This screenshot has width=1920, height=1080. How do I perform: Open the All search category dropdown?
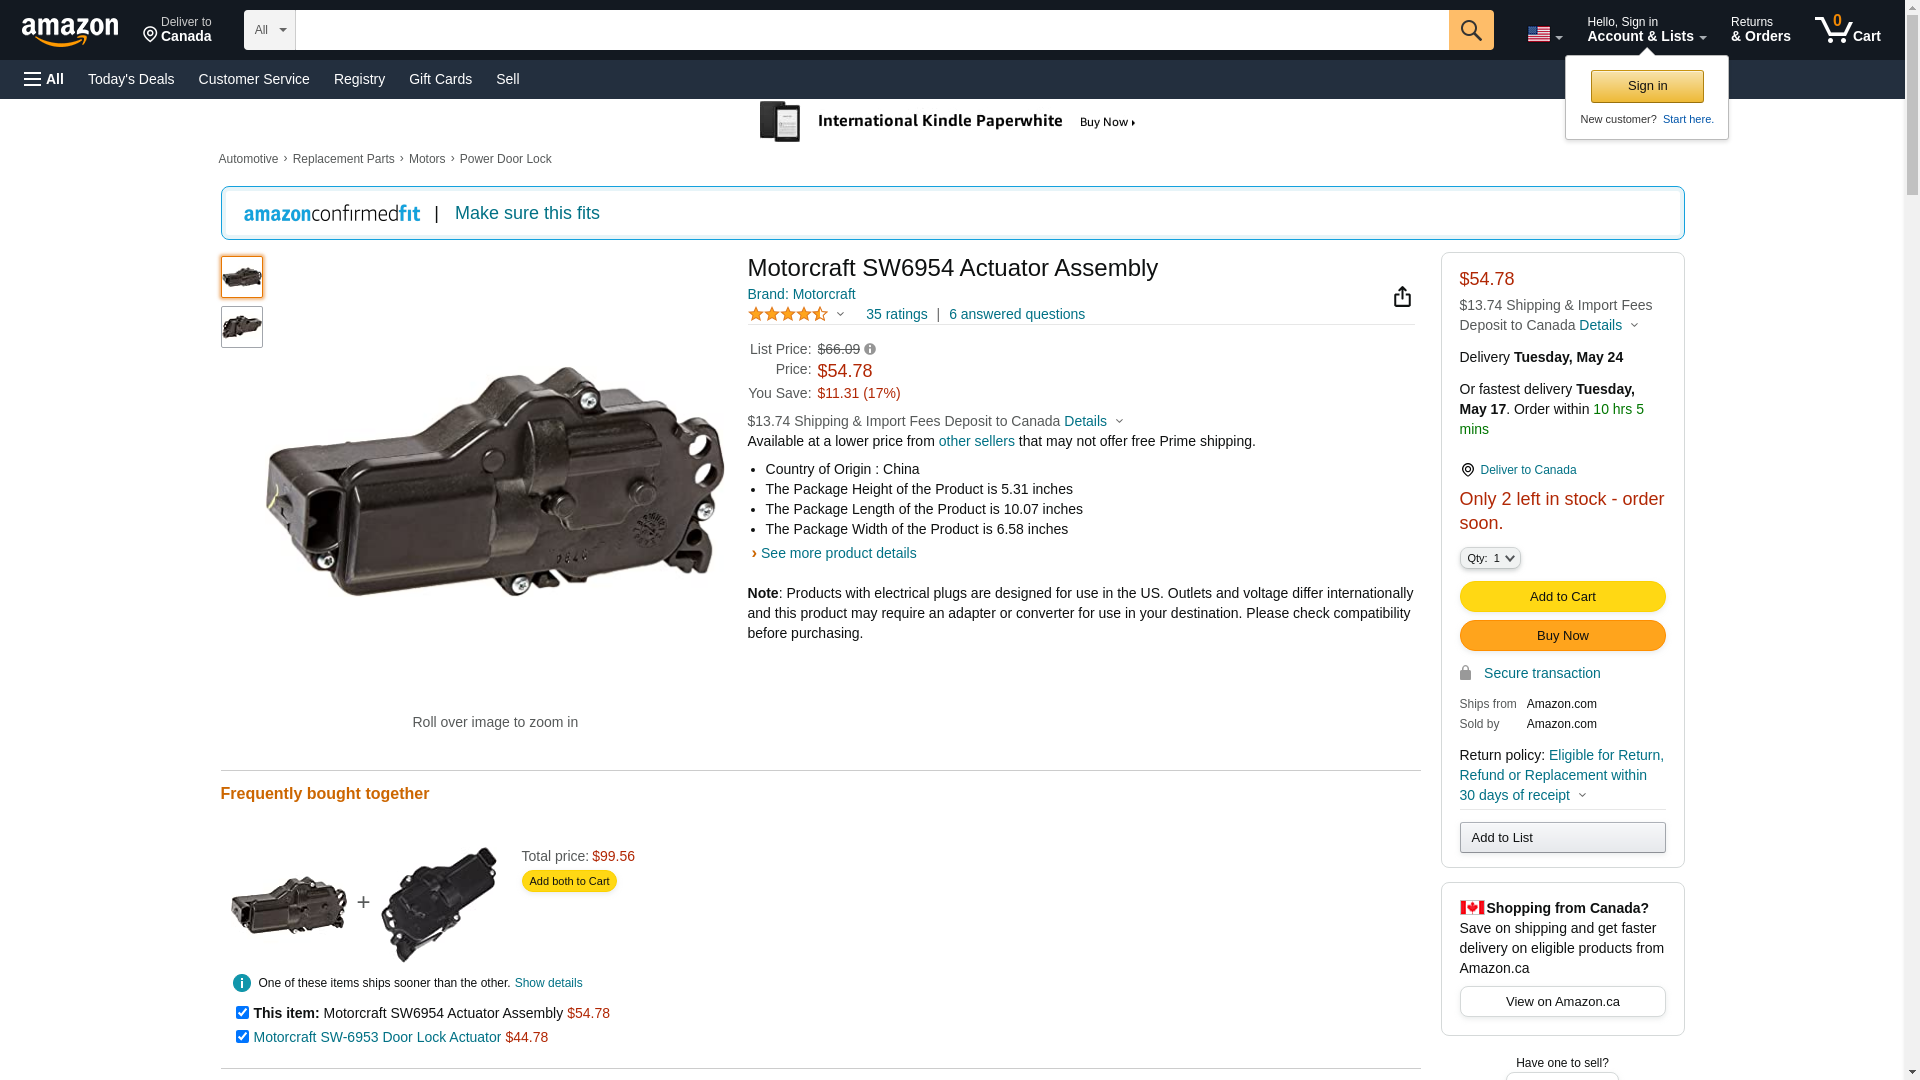click(269, 30)
